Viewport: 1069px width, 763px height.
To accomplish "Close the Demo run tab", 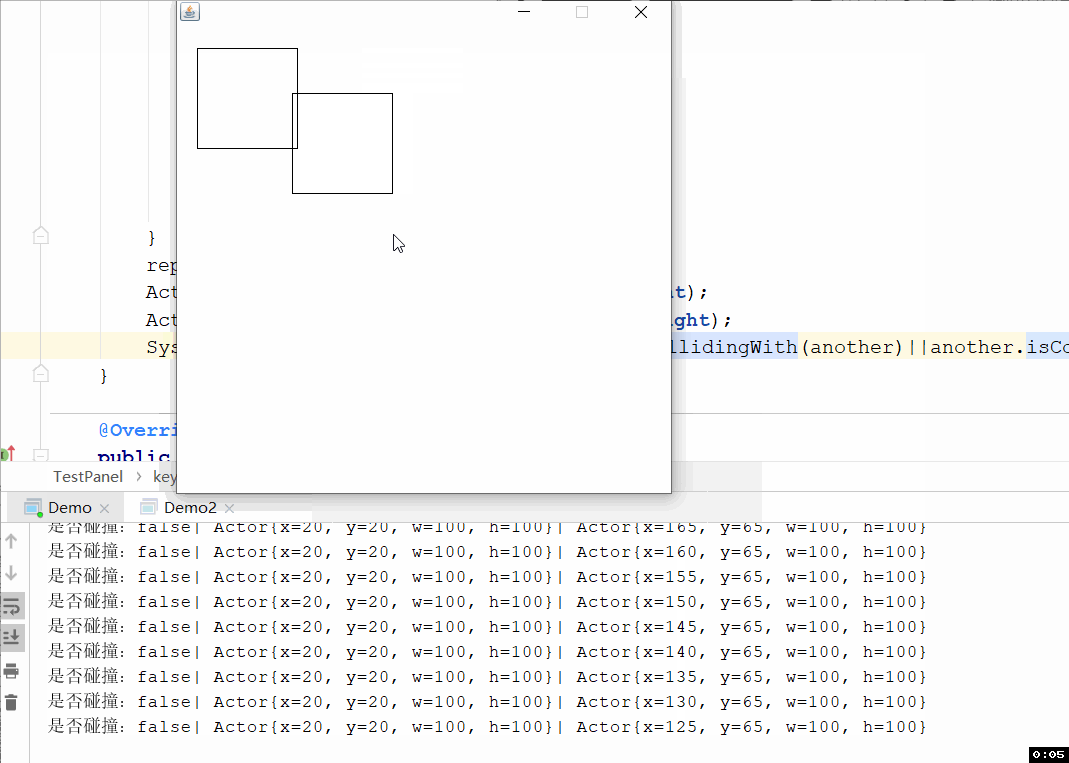I will point(104,509).
